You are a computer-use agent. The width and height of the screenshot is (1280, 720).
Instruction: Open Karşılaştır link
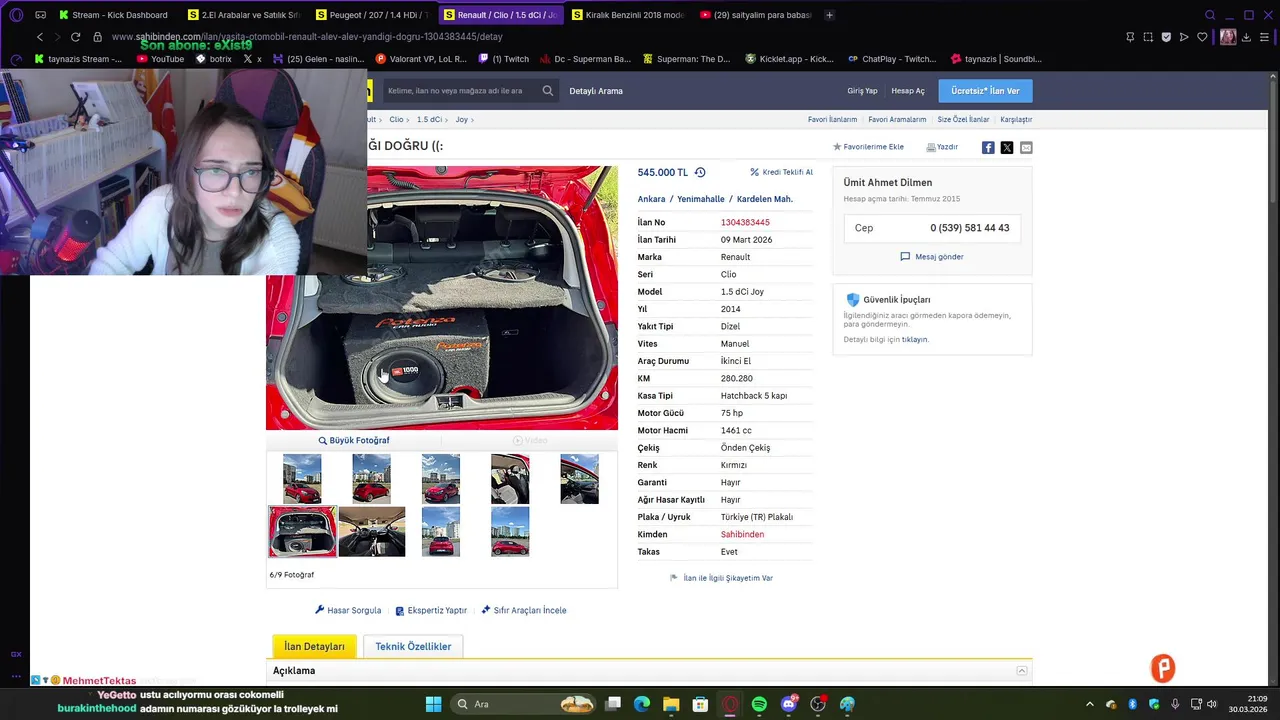point(1016,120)
